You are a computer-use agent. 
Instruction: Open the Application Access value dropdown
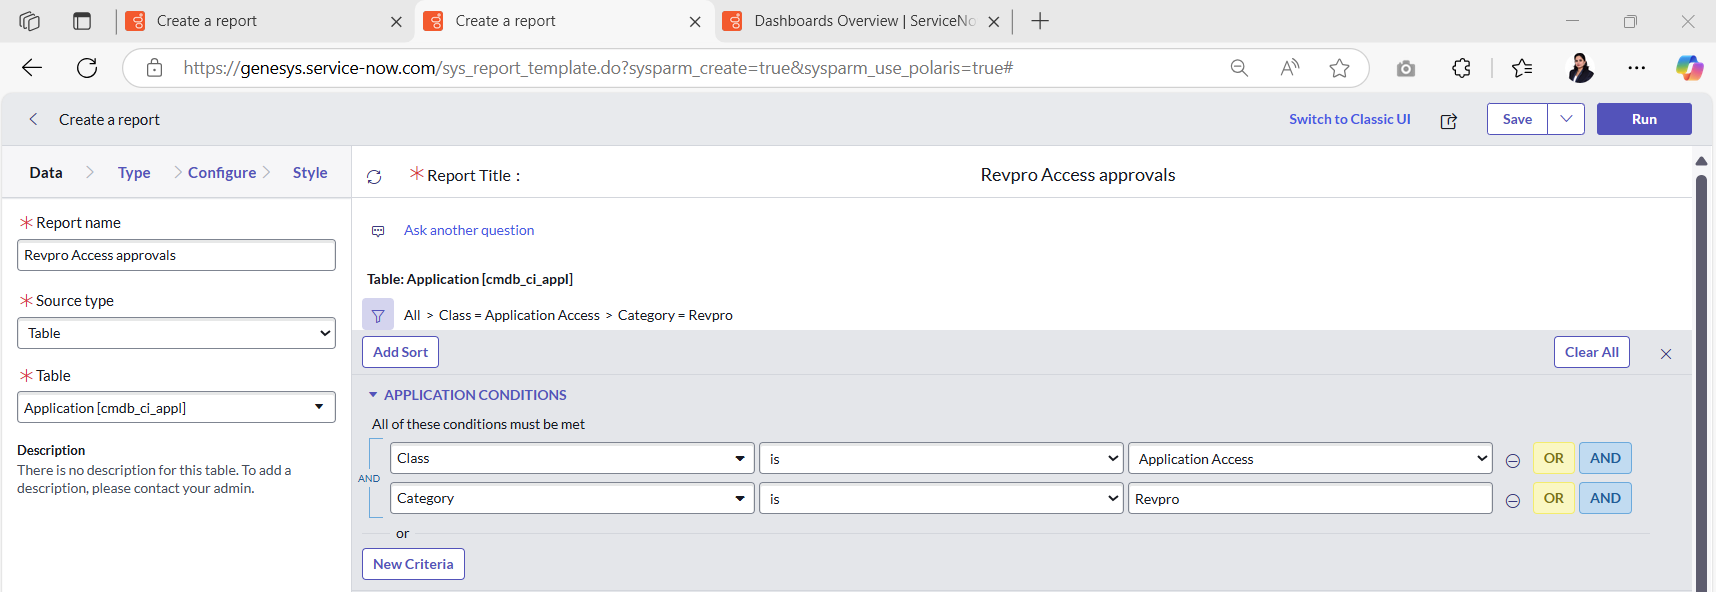click(1310, 458)
